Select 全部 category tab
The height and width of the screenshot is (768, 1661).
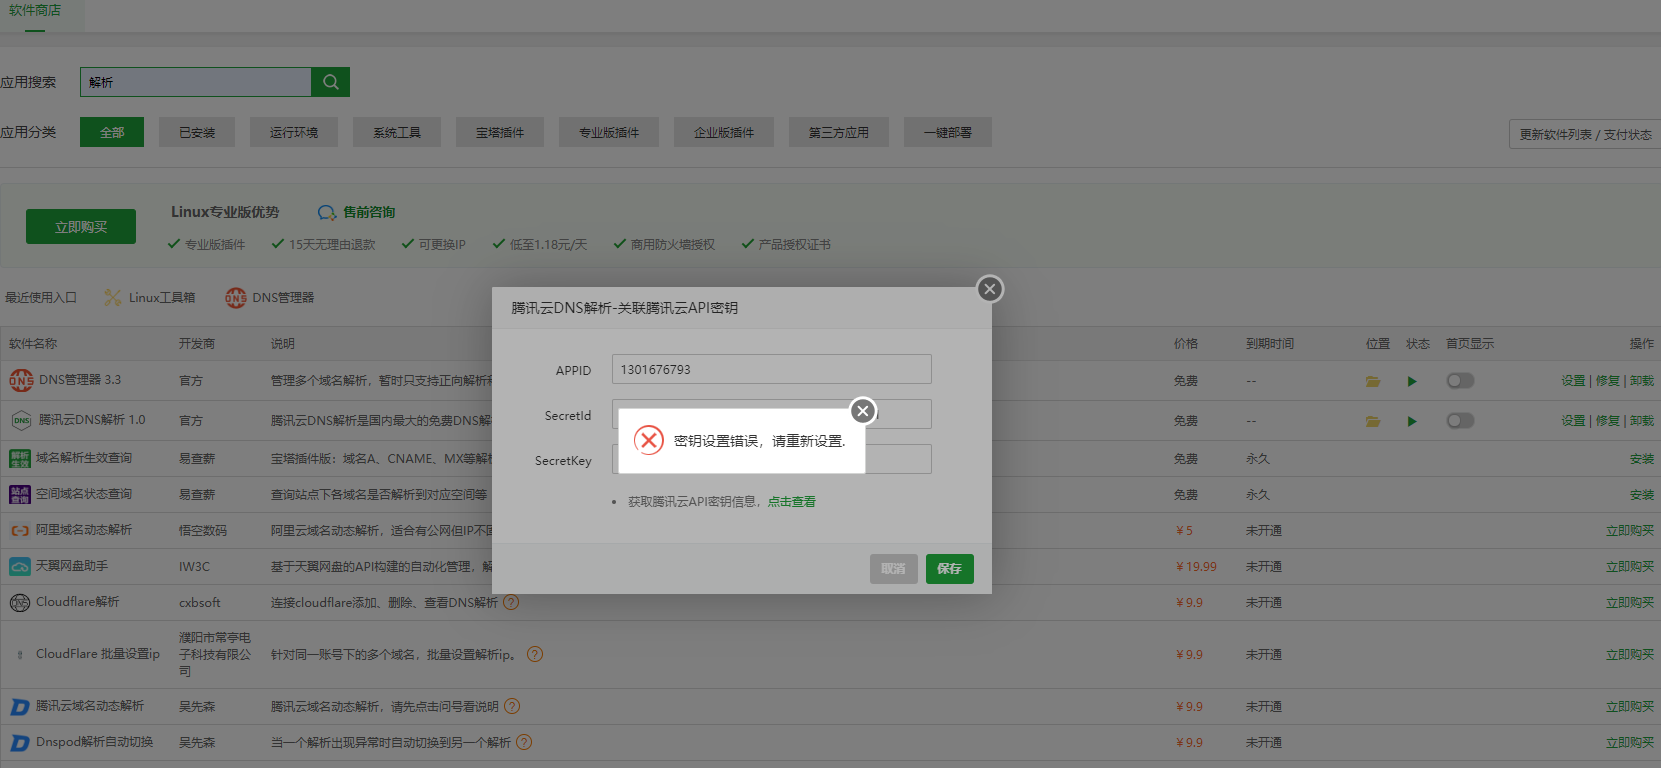[x=112, y=132]
